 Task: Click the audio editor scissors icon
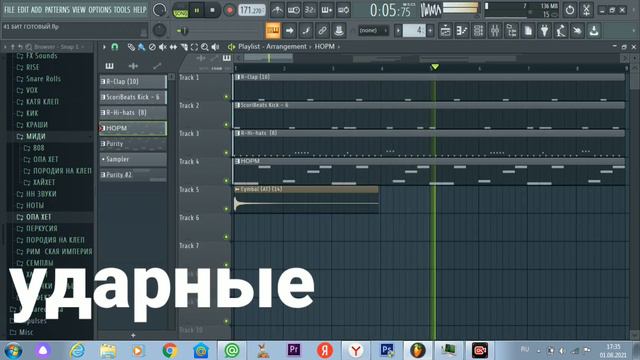click(587, 10)
